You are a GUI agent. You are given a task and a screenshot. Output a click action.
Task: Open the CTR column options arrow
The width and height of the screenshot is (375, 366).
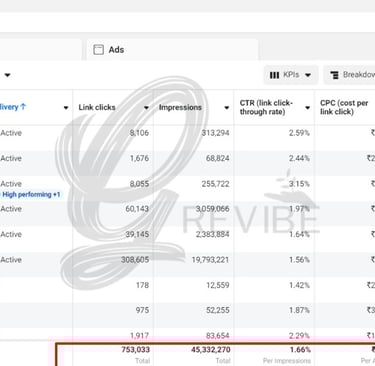307,107
